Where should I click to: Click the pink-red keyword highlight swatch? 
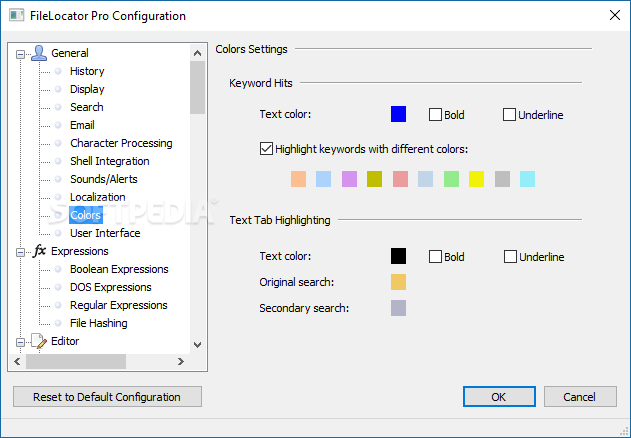tap(400, 179)
